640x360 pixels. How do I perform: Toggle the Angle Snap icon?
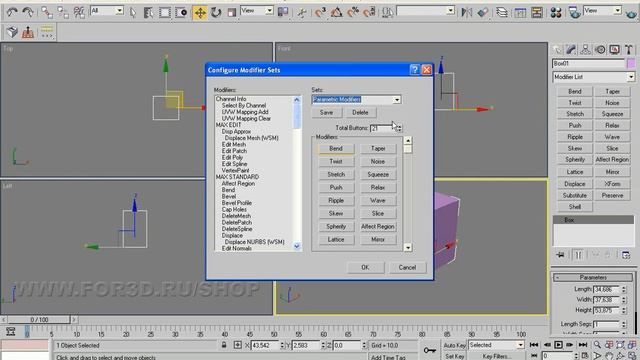click(337, 12)
